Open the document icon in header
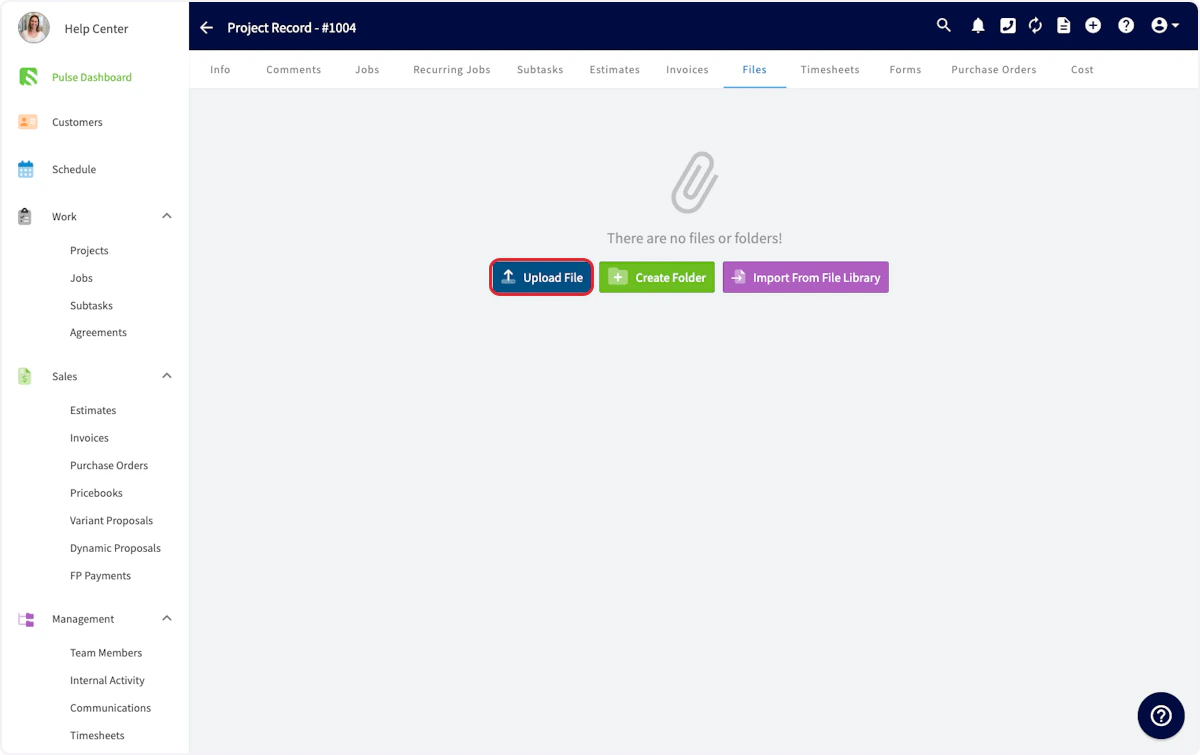The image size is (1200, 755). [x=1064, y=26]
